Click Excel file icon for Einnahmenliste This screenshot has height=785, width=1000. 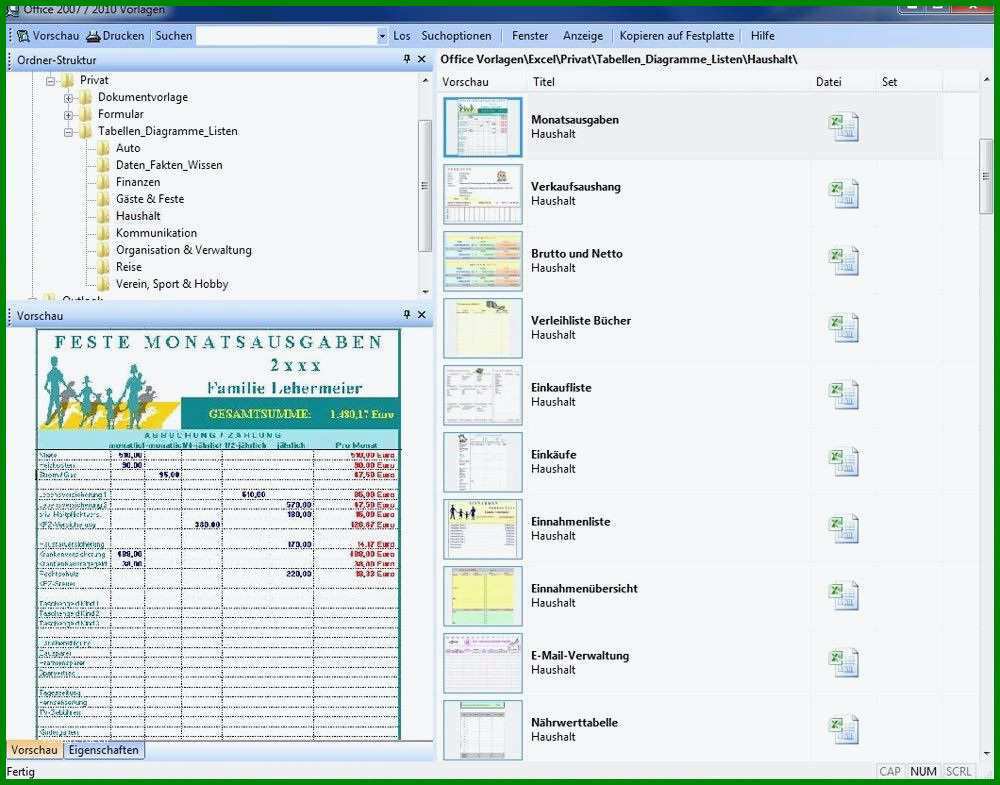pos(844,529)
